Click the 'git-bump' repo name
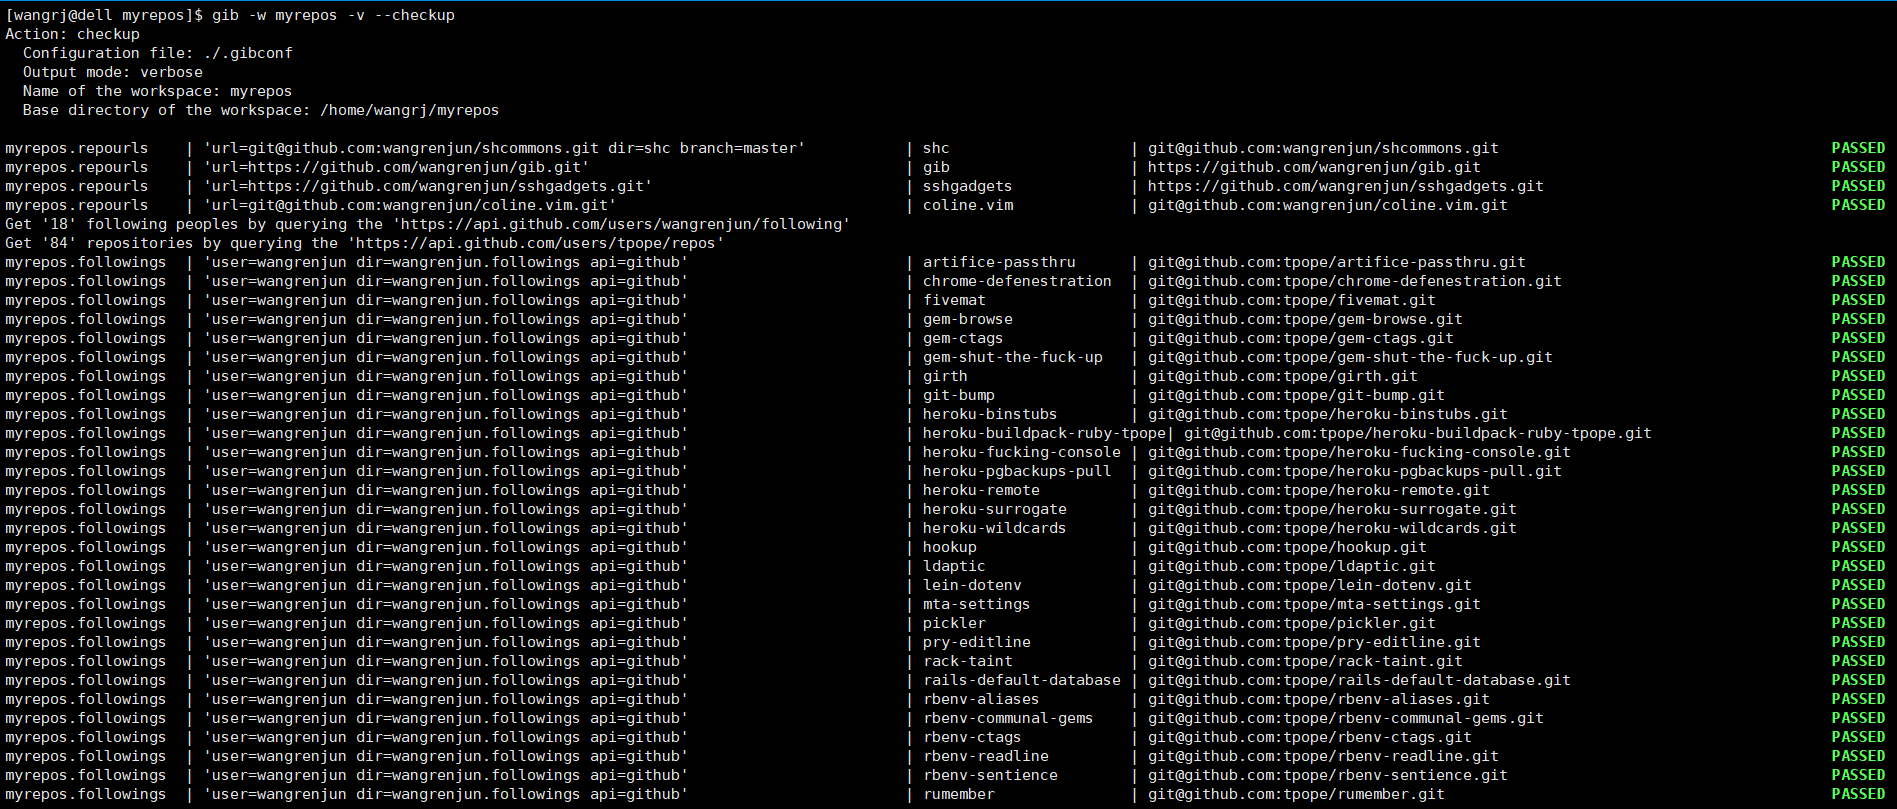 coord(959,395)
